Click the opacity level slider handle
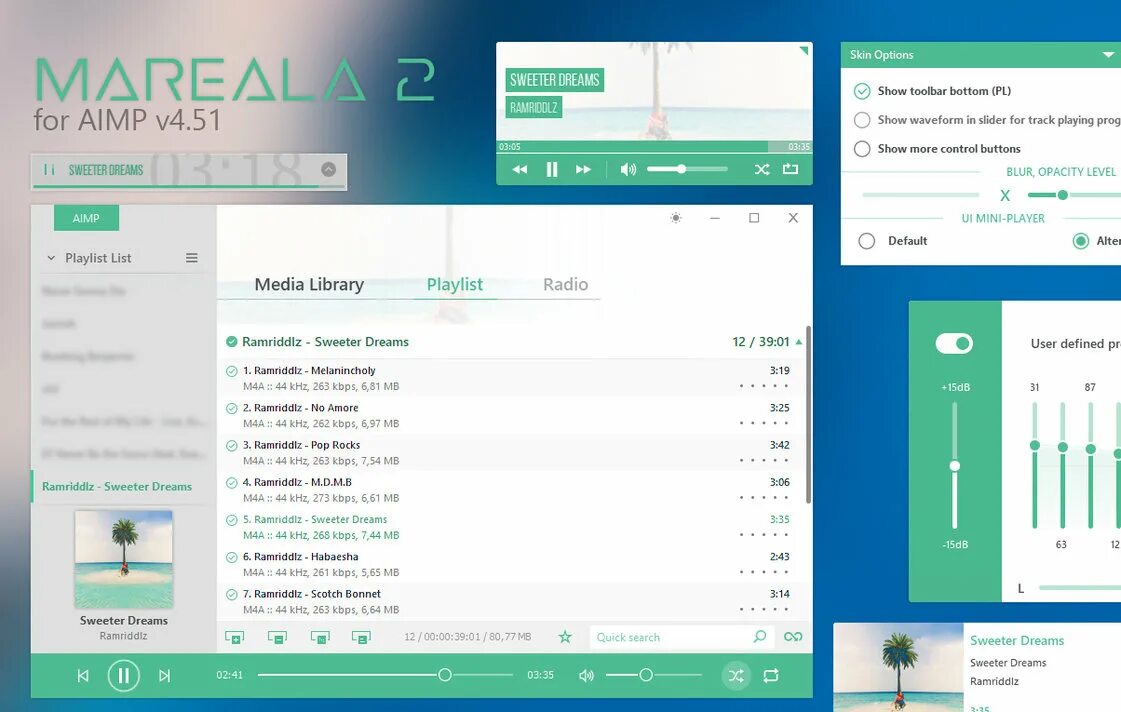Viewport: 1121px width, 712px height. [x=1062, y=195]
